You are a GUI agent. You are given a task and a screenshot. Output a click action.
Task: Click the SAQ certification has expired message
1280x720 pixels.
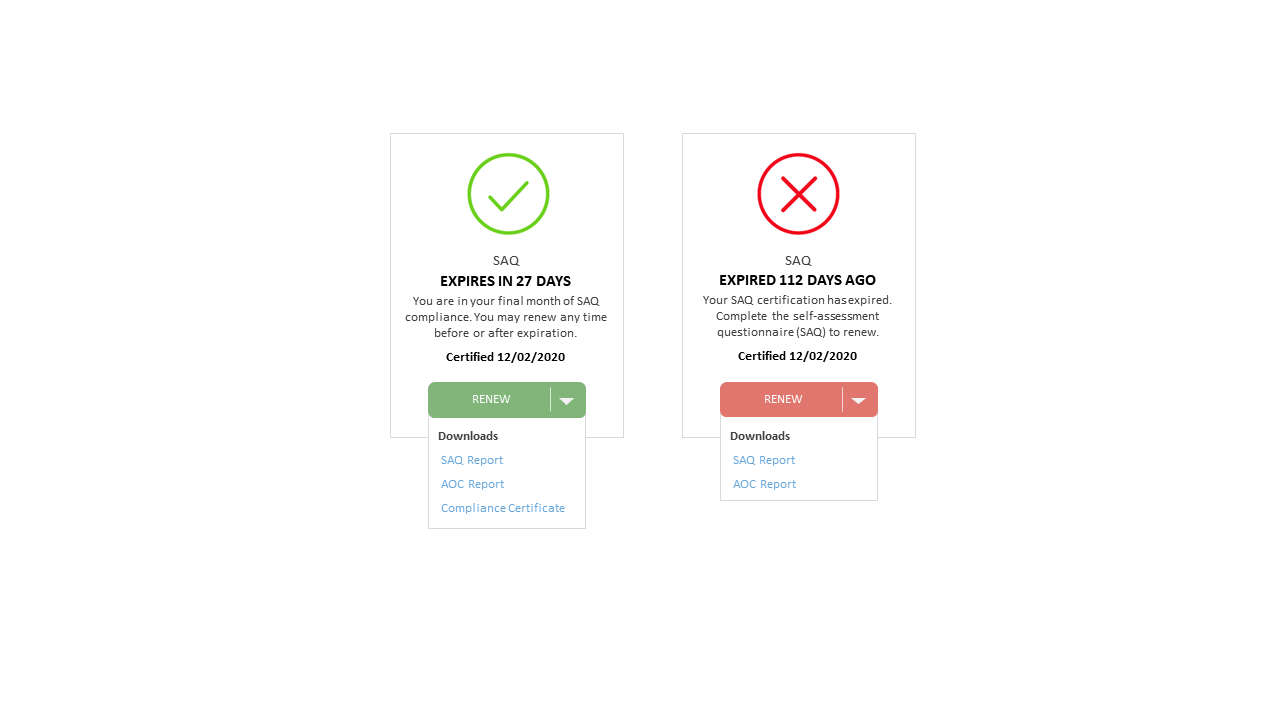pyautogui.click(x=798, y=316)
